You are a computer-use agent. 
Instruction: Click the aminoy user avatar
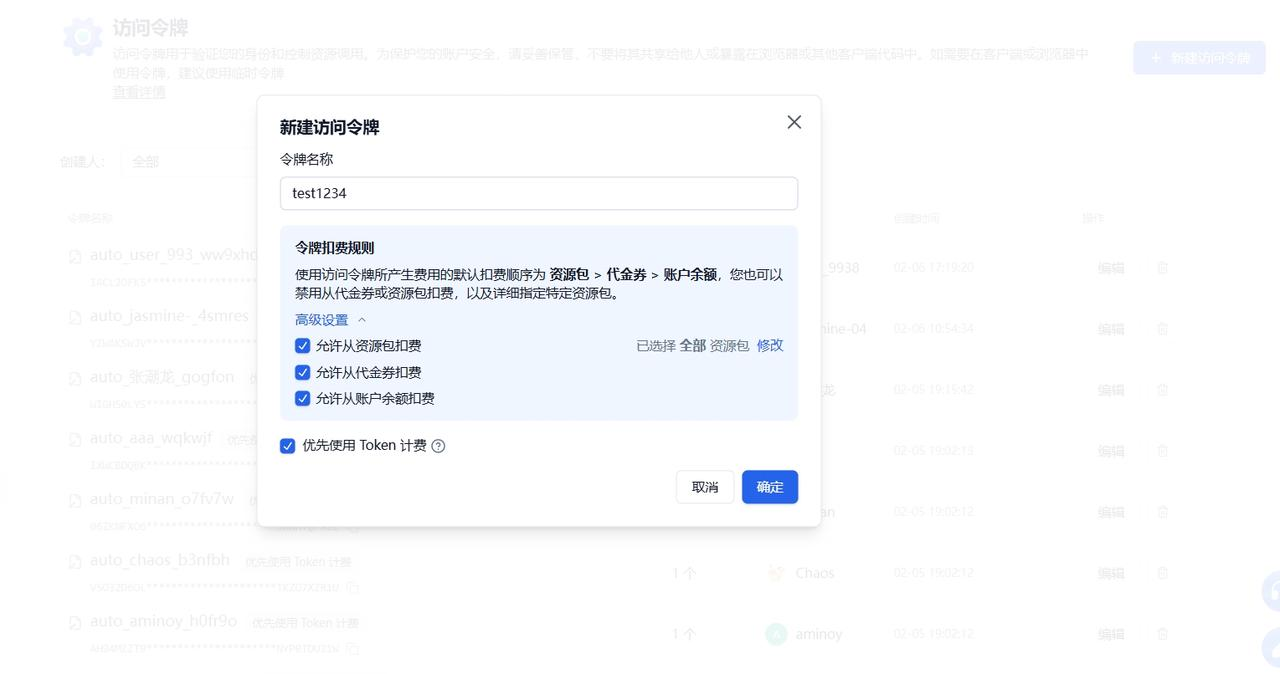click(x=776, y=634)
